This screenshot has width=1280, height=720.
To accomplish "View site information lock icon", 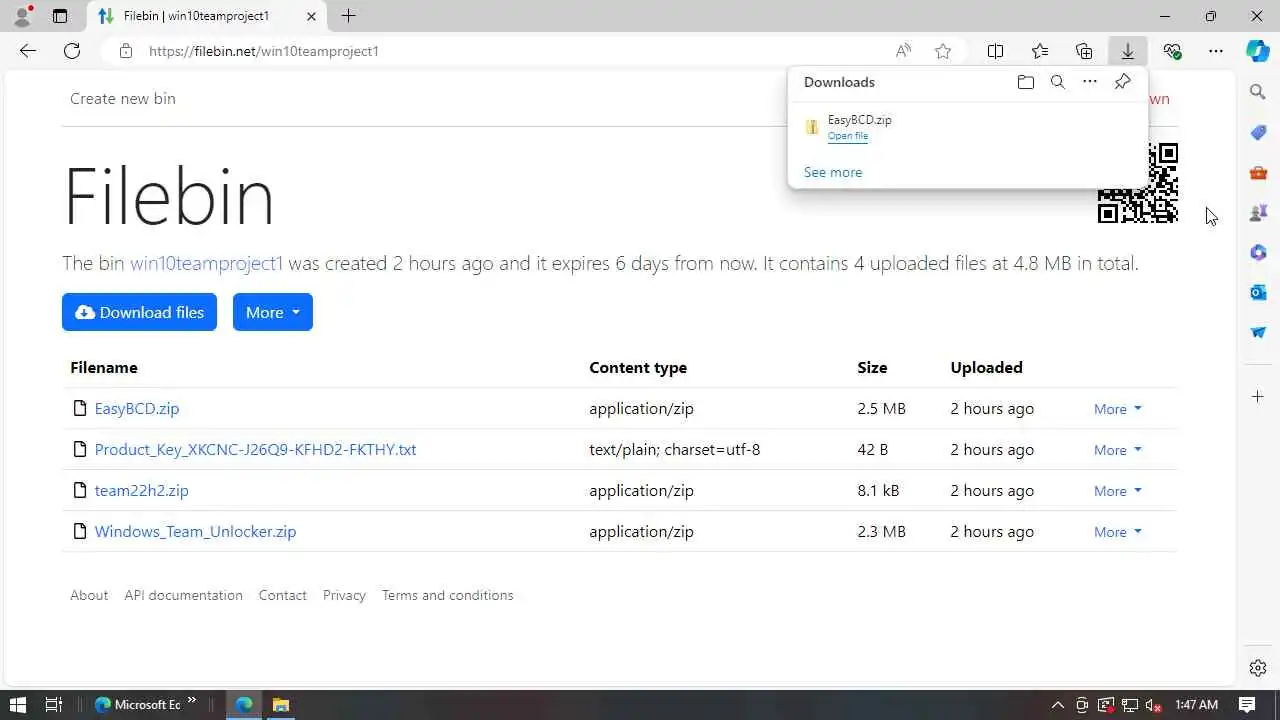I will click(x=126, y=51).
